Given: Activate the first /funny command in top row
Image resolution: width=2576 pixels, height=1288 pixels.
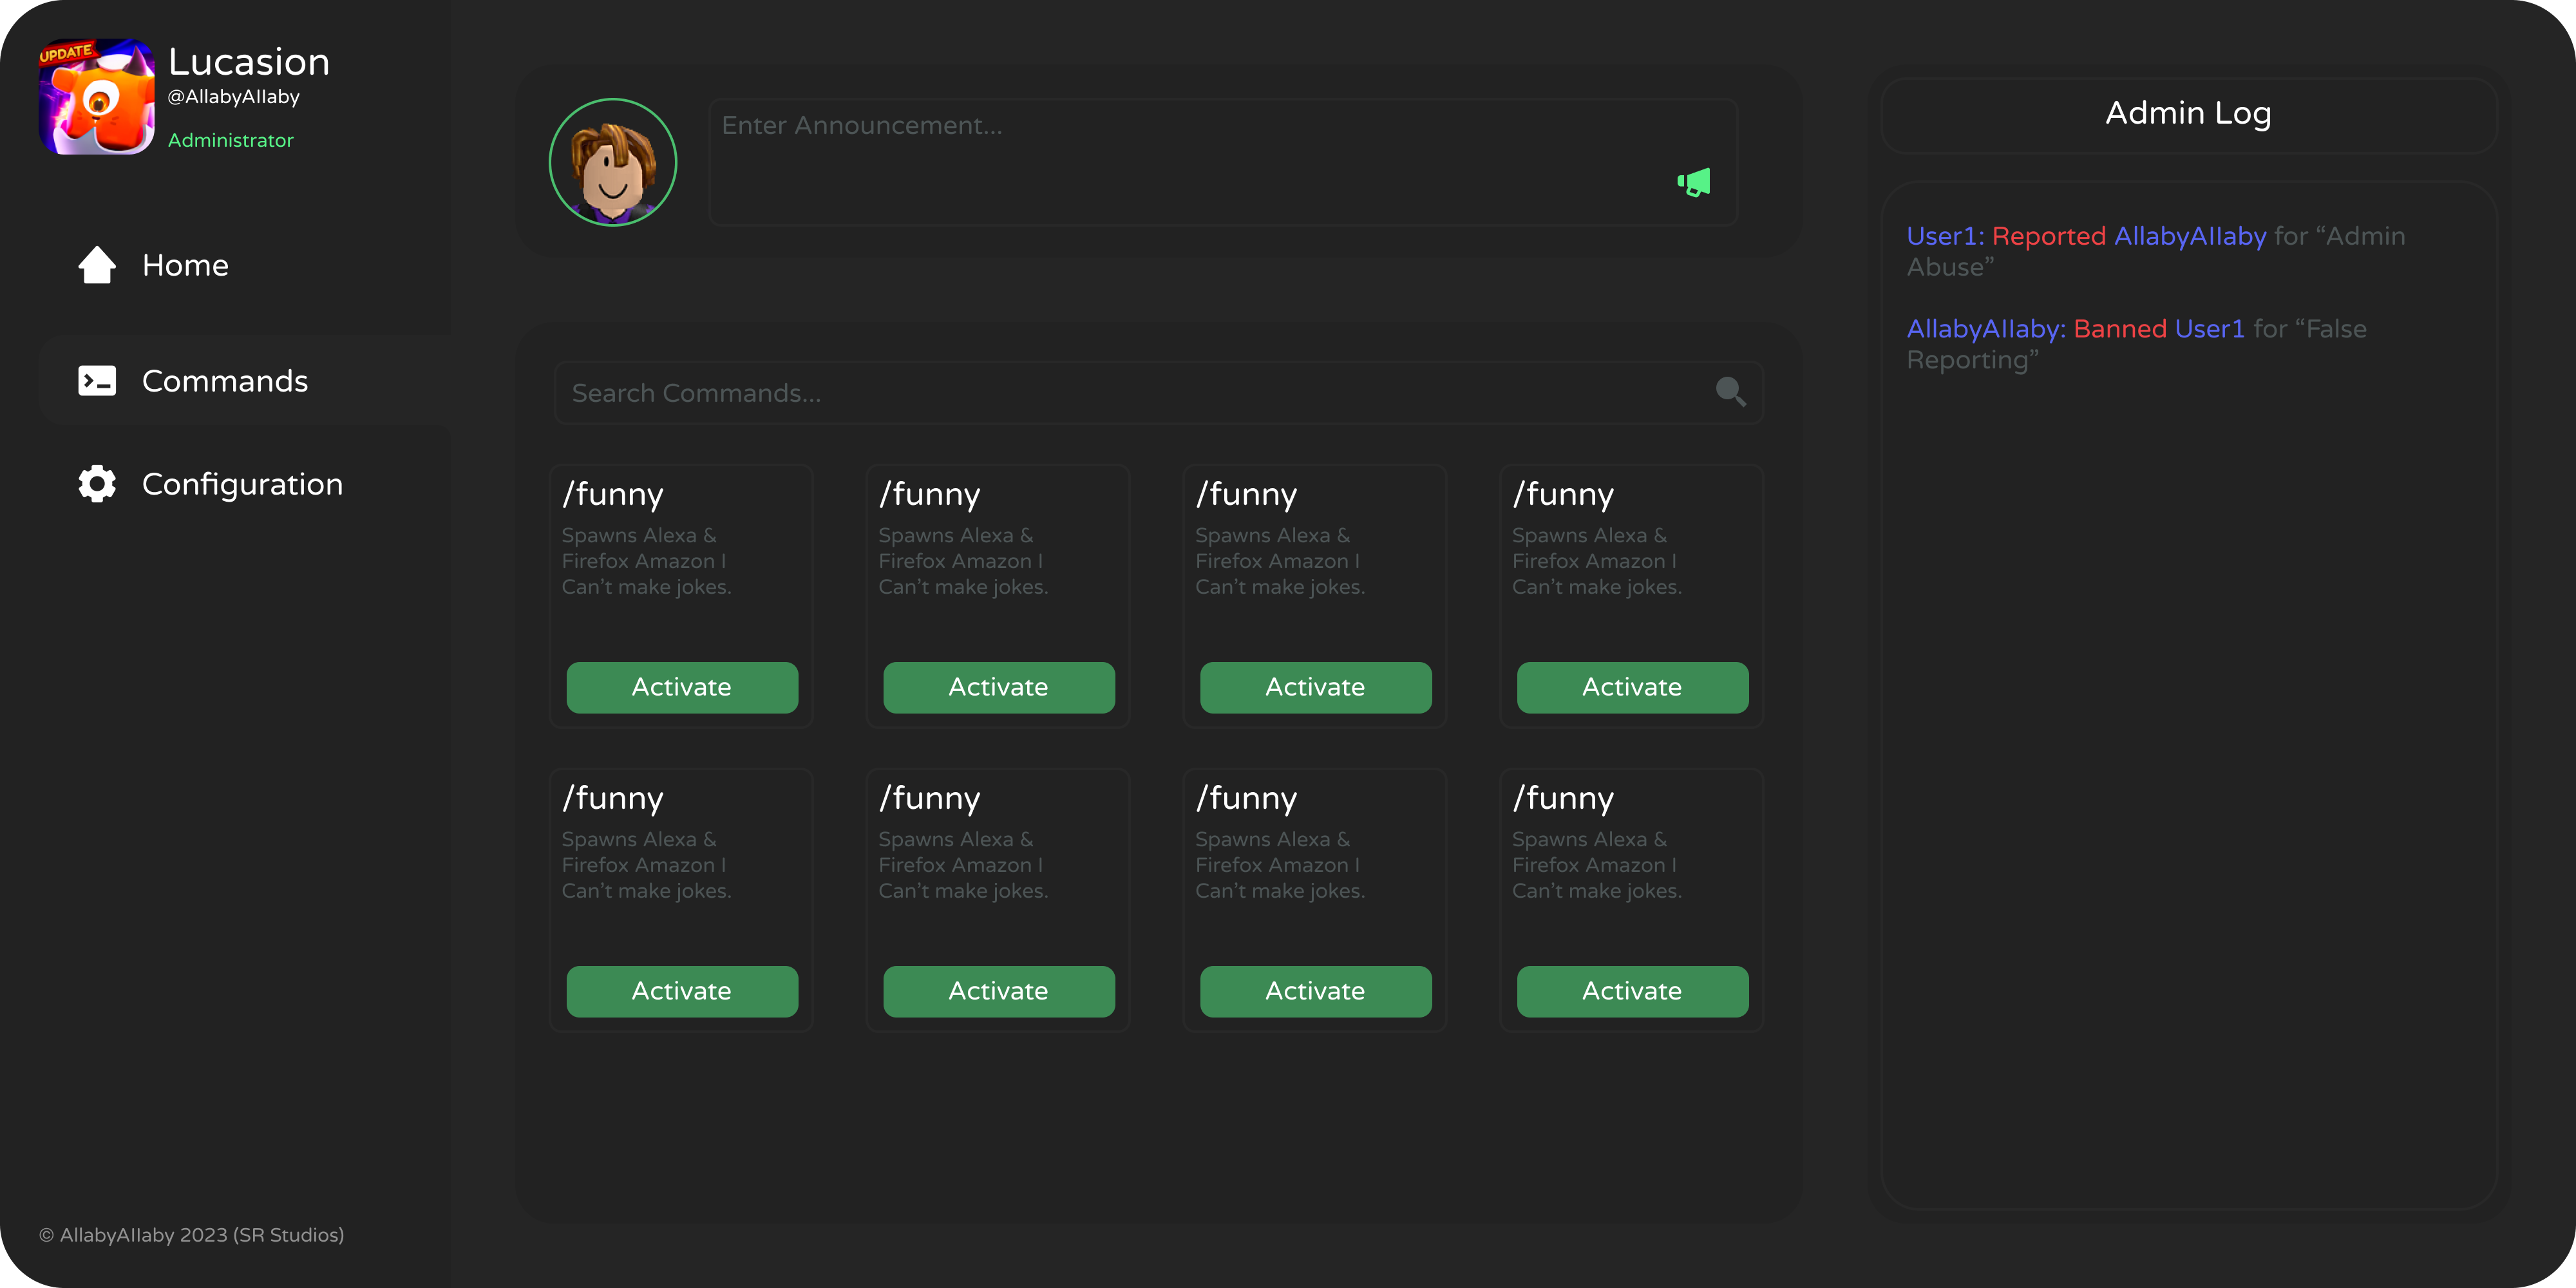Looking at the screenshot, I should point(682,687).
